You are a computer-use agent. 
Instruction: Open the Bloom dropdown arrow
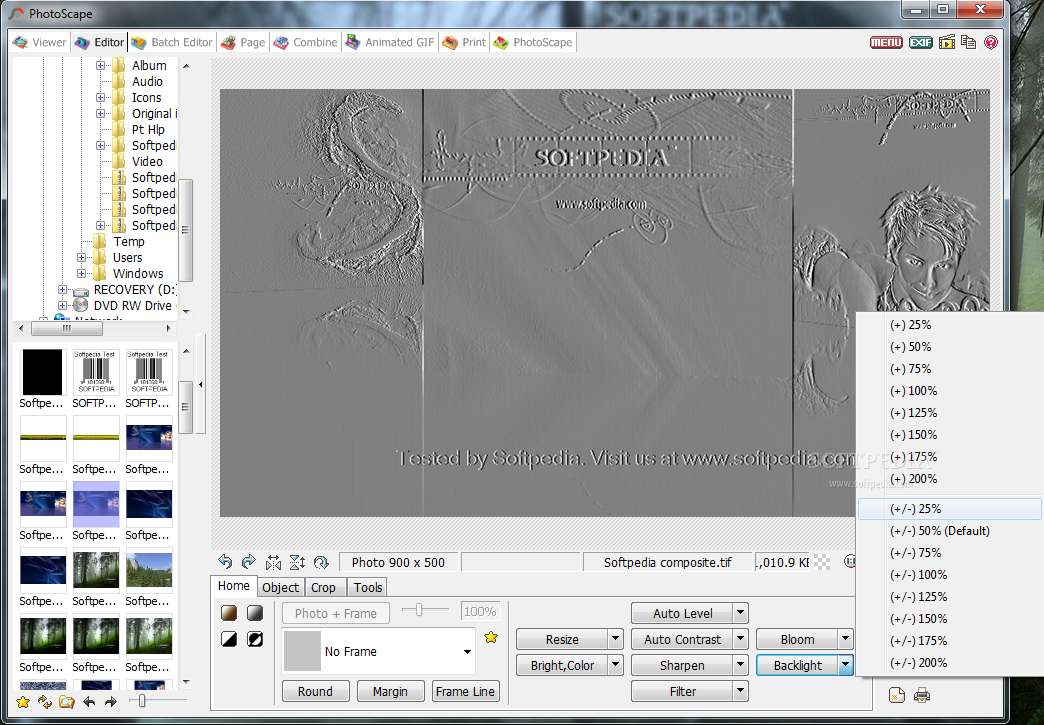(845, 639)
